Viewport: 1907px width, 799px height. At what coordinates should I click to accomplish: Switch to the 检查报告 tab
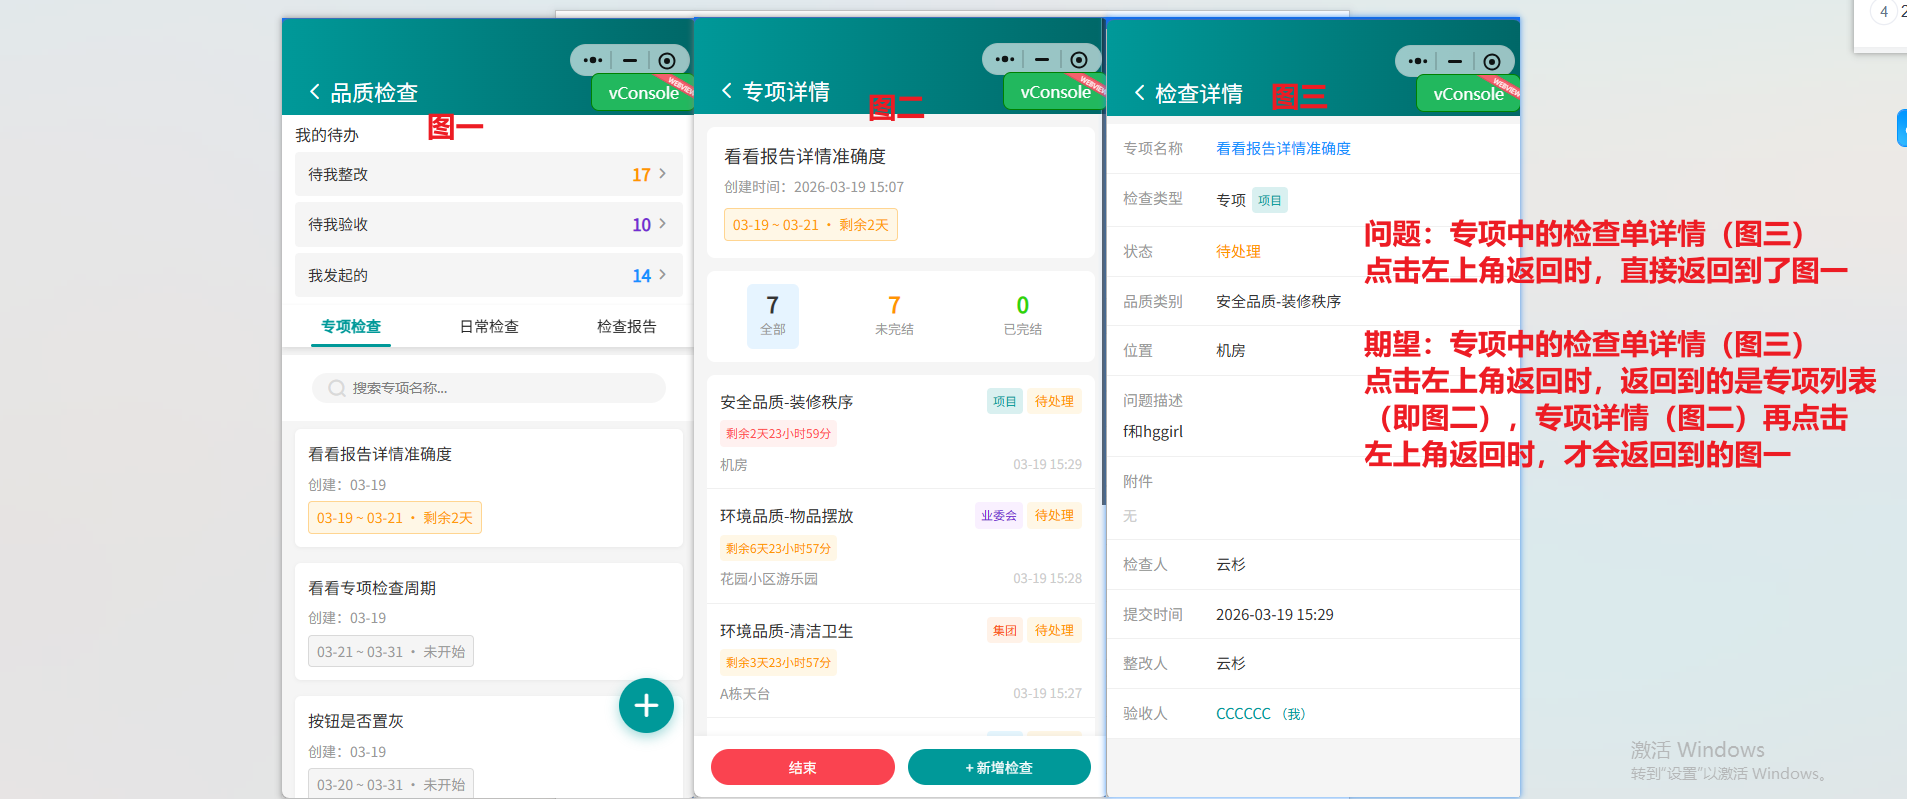click(626, 326)
